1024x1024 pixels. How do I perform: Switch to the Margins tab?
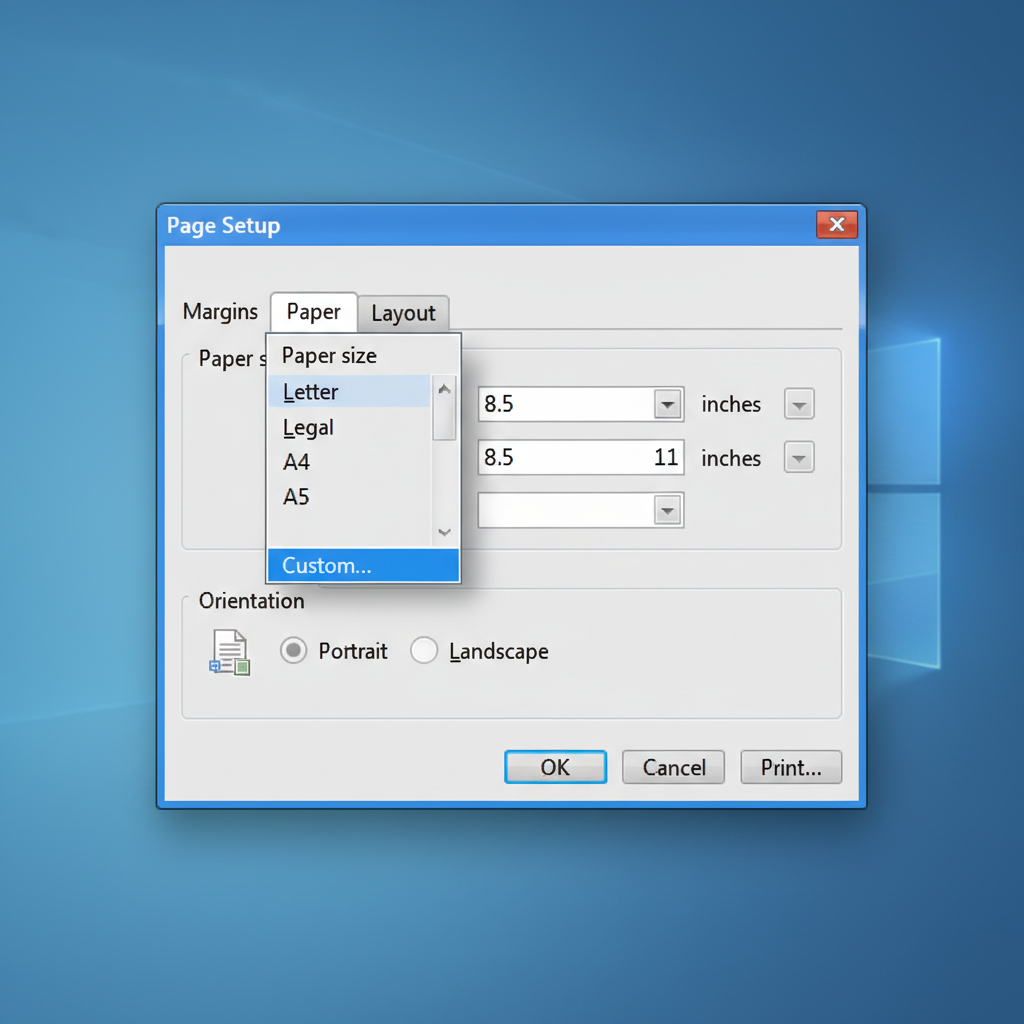click(220, 312)
